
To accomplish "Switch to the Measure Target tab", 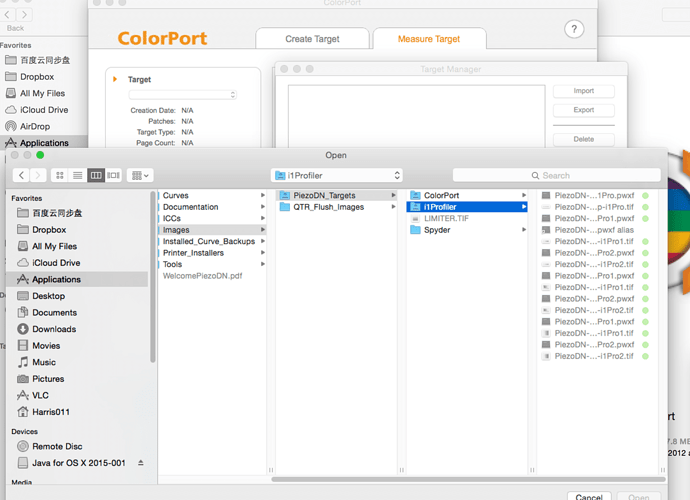I will point(429,39).
